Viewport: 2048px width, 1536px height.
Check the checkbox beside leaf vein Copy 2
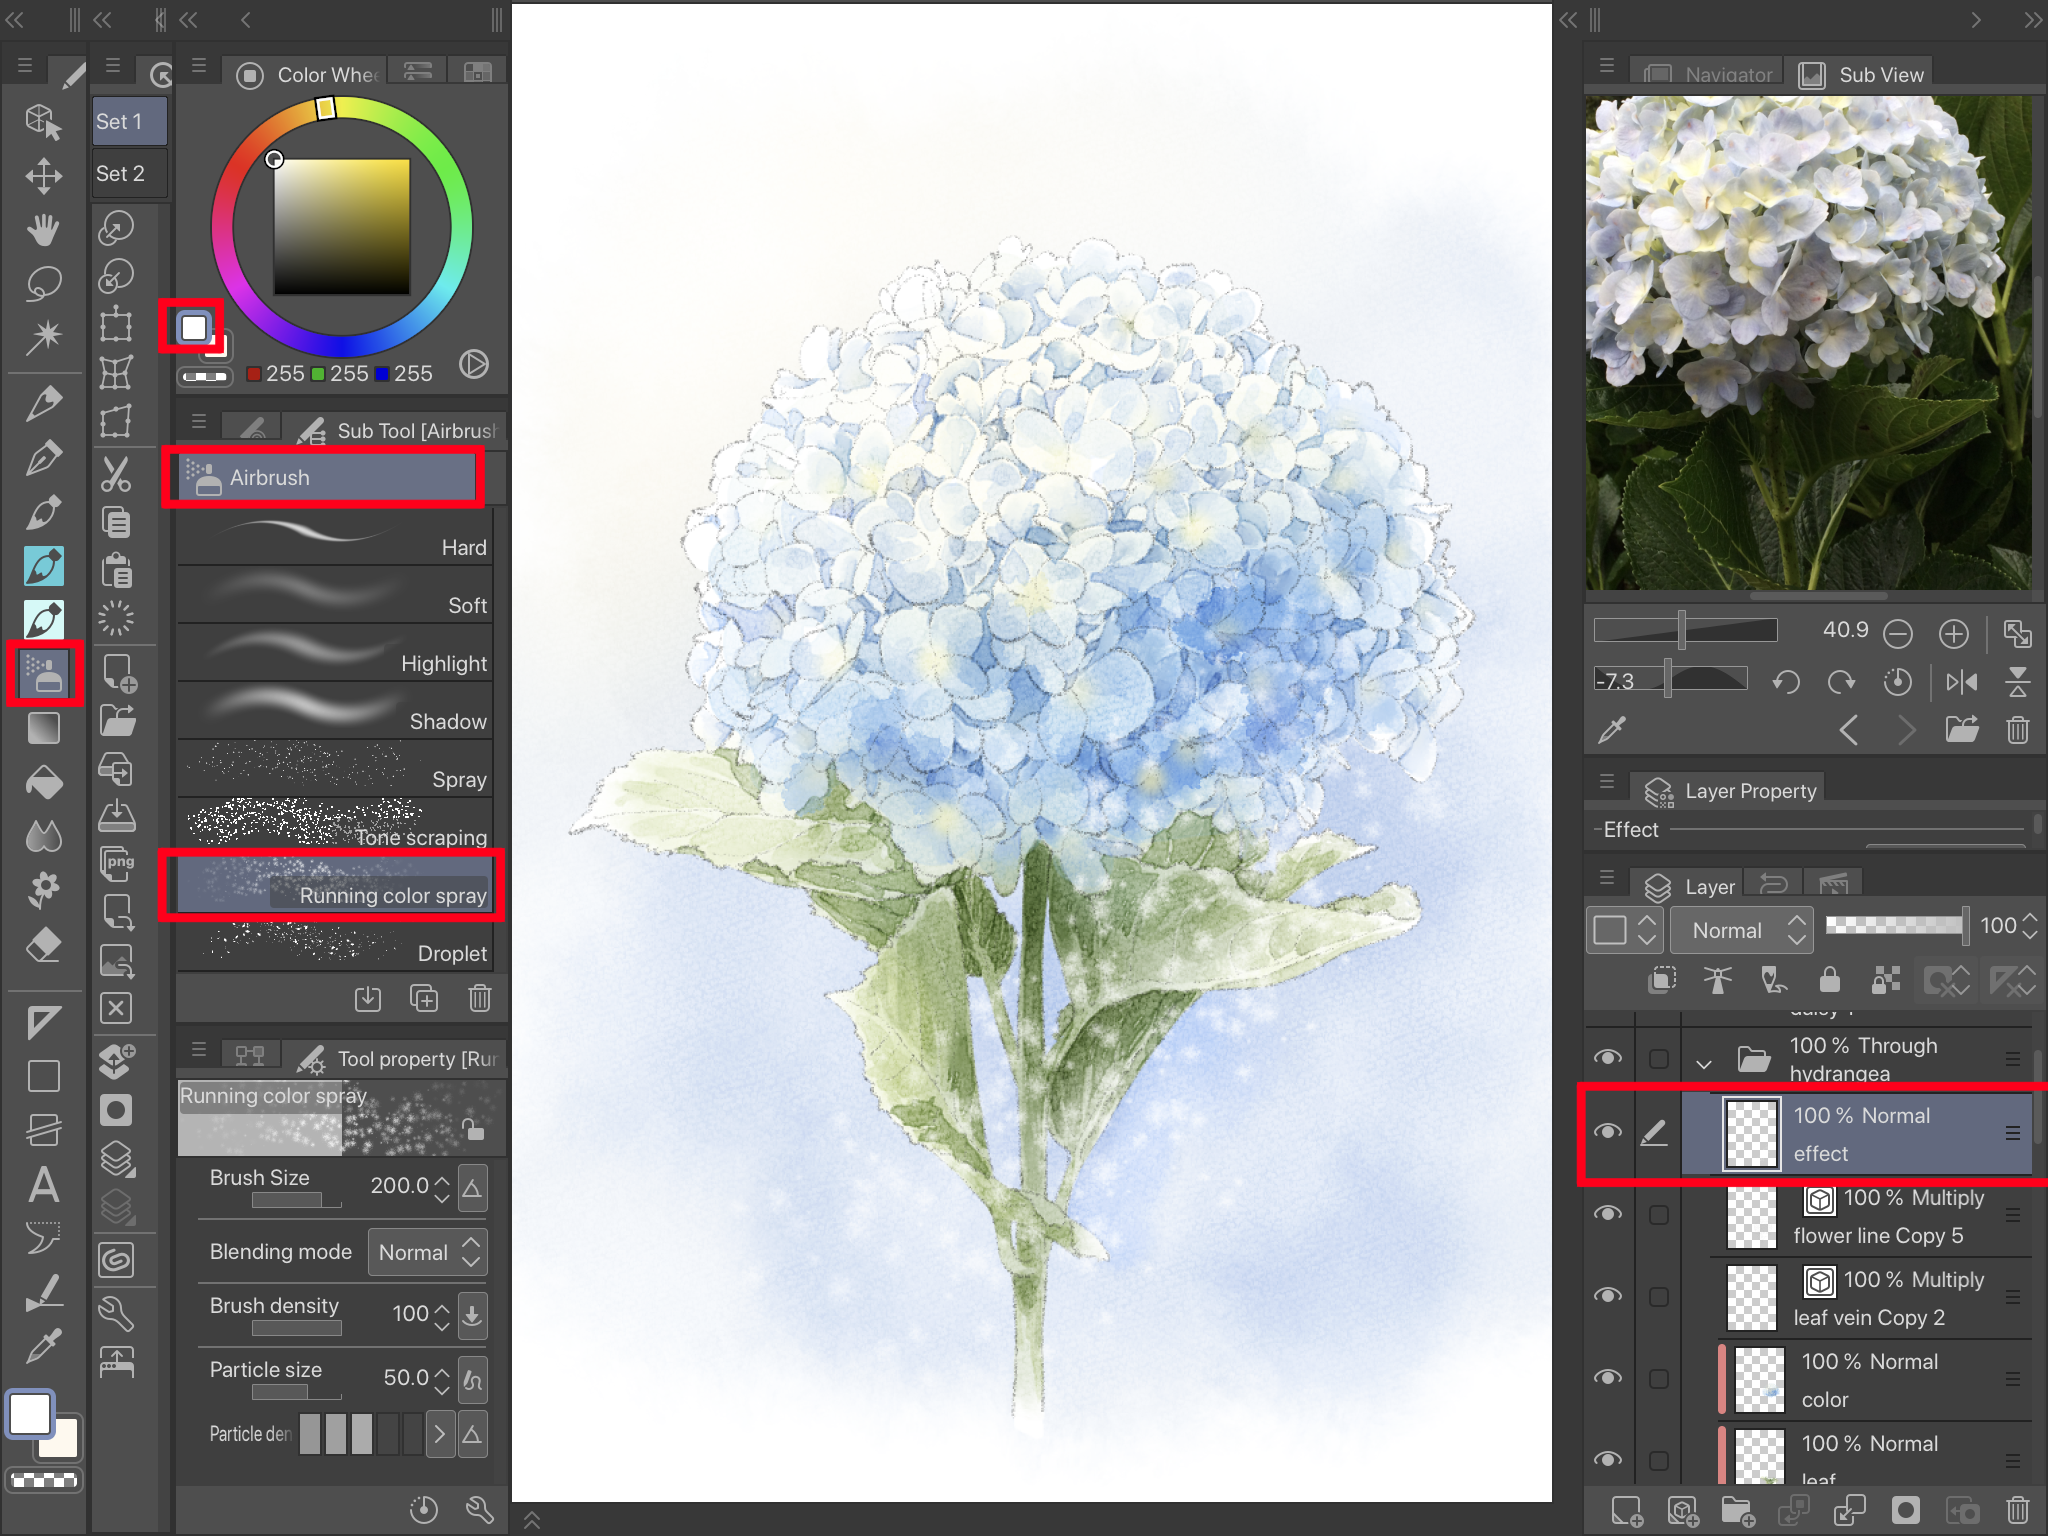click(x=1659, y=1296)
